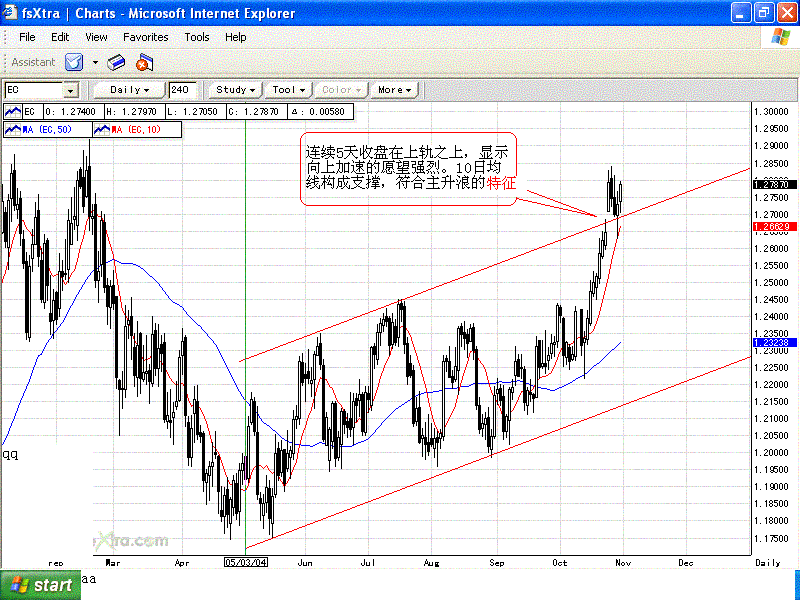Viewport: 800px width, 600px height.
Task: Click the EC price chart legend icon
Action: tap(13, 111)
